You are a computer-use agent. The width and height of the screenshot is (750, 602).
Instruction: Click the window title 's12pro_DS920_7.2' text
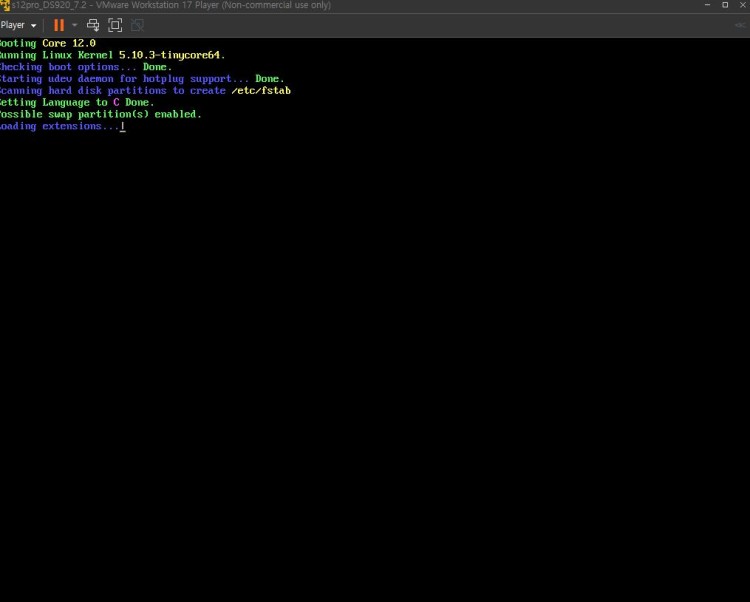(x=50, y=5)
